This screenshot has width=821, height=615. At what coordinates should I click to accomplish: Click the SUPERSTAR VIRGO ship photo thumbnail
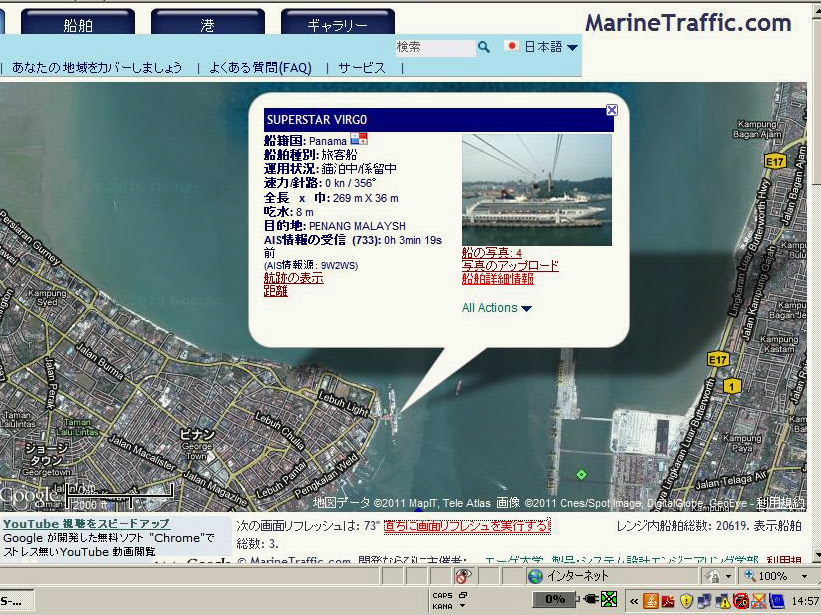(x=537, y=189)
